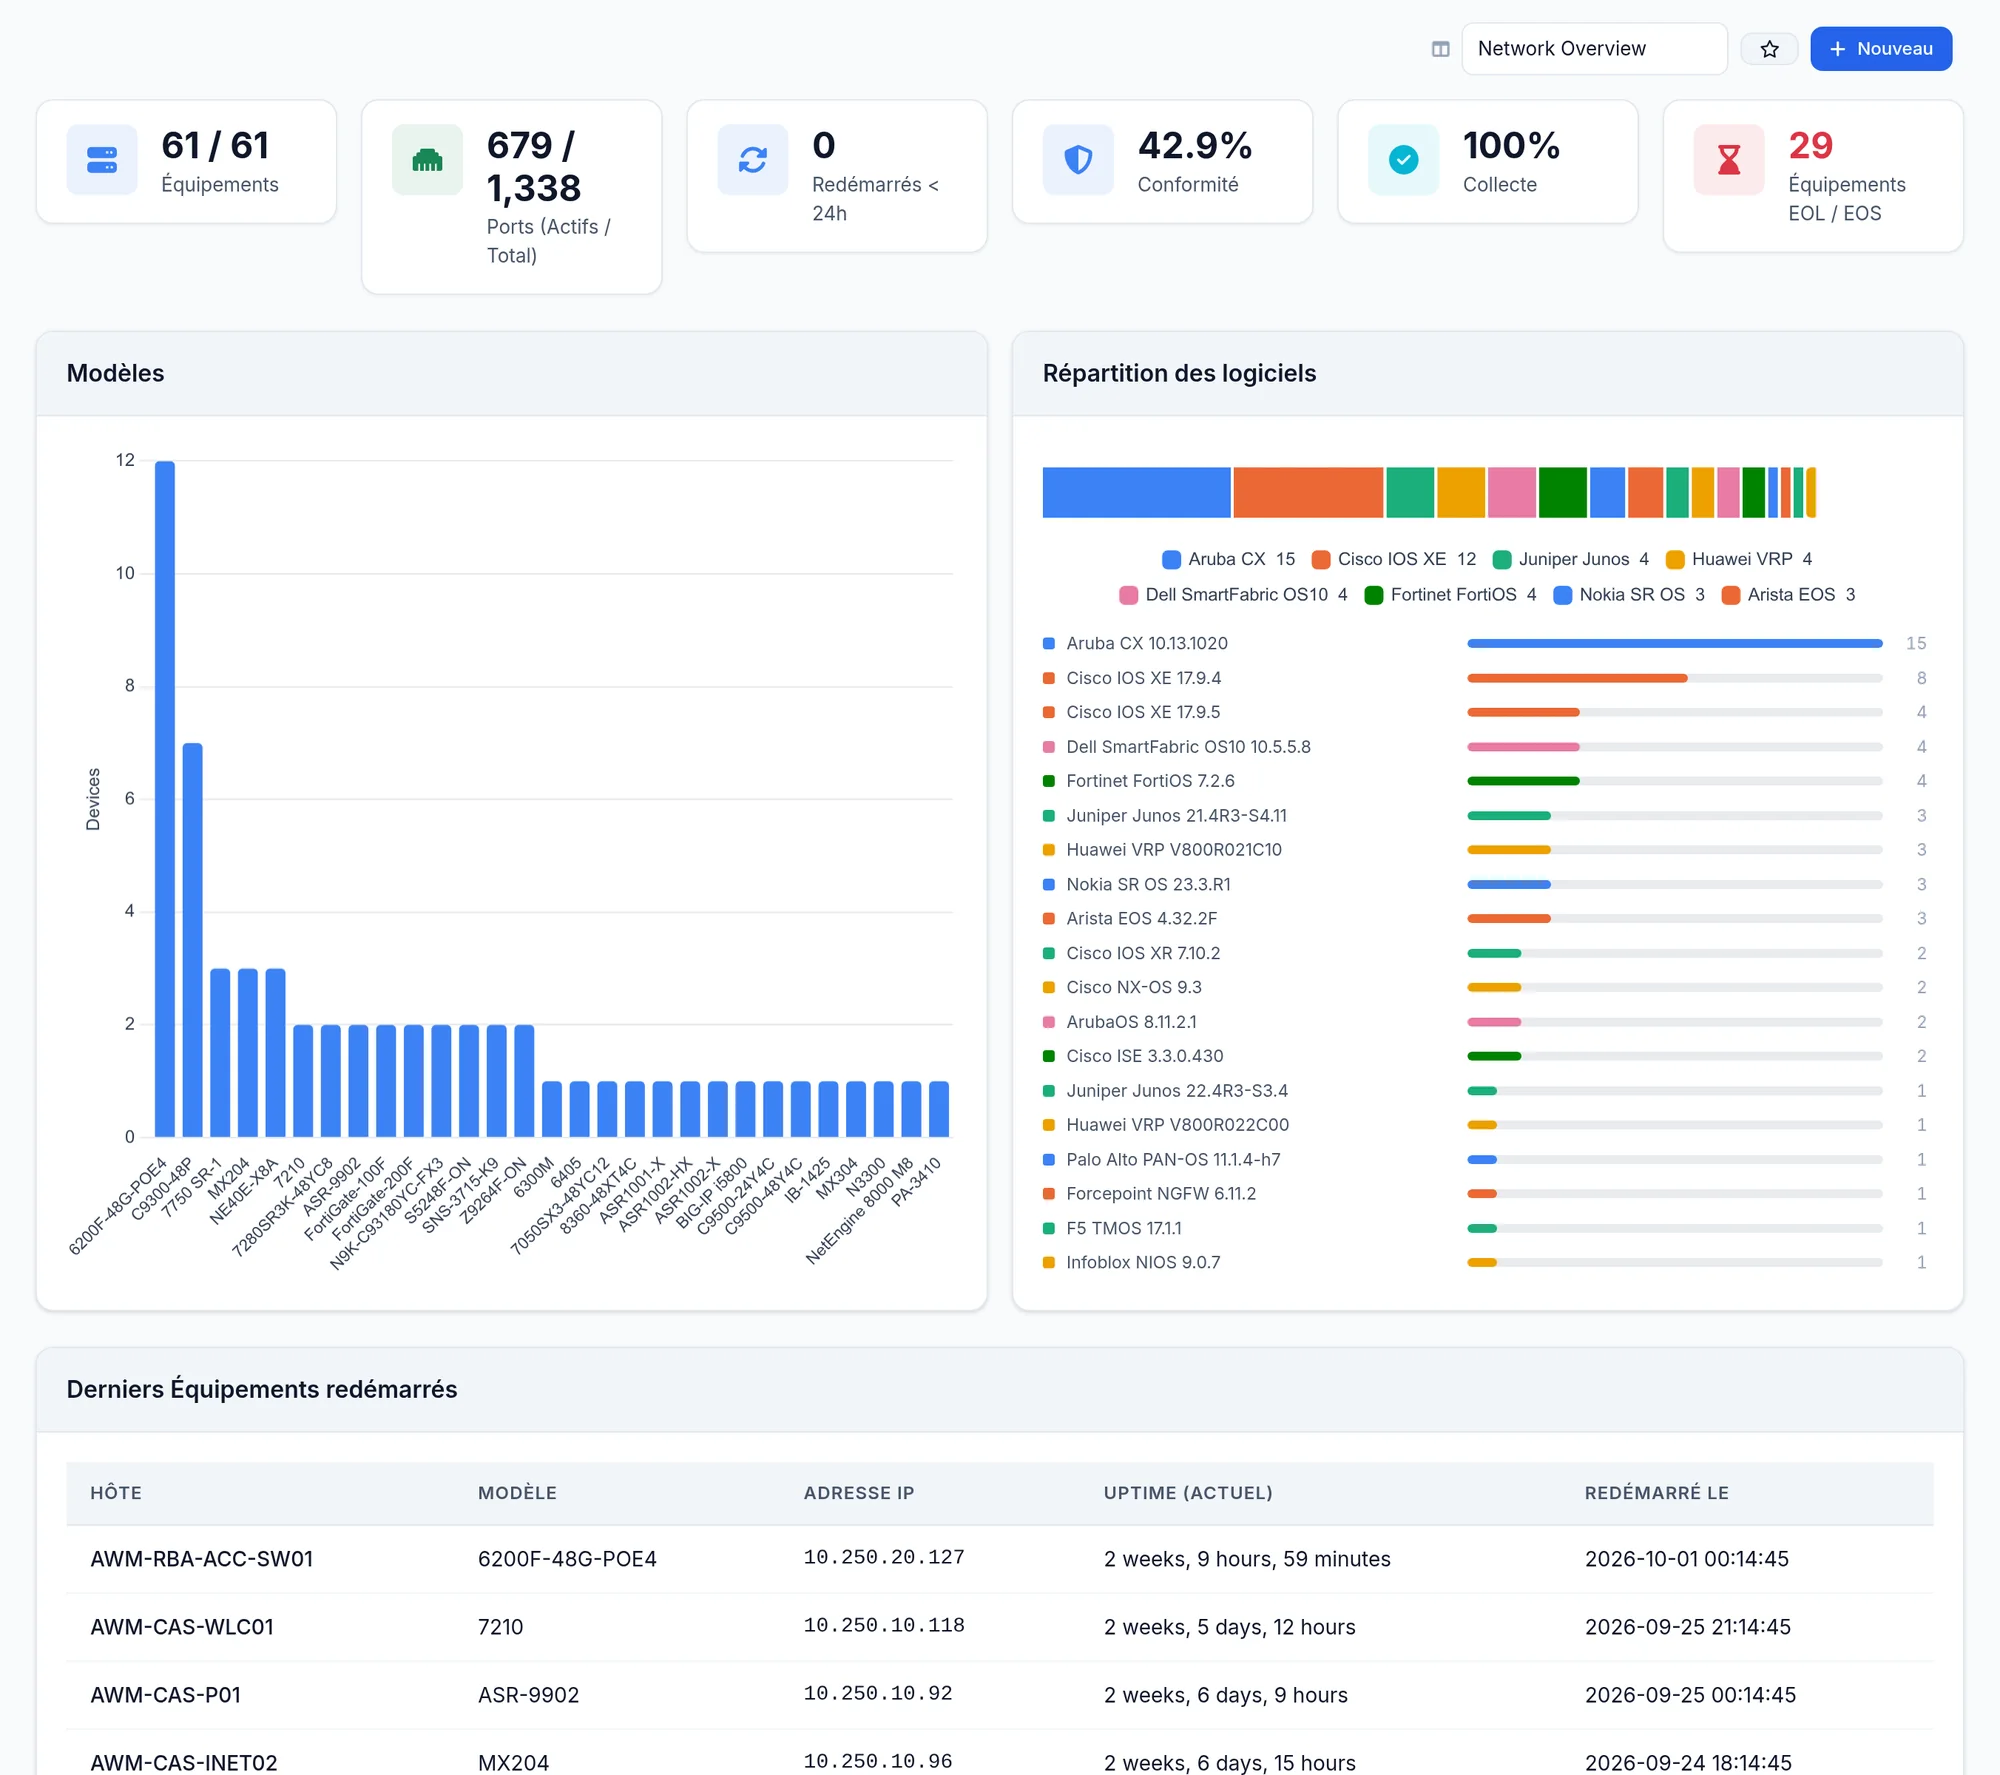This screenshot has width=2000, height=1775.
Task: Click the Cisco IOS XE 17.9.4 row
Action: [x=1484, y=678]
